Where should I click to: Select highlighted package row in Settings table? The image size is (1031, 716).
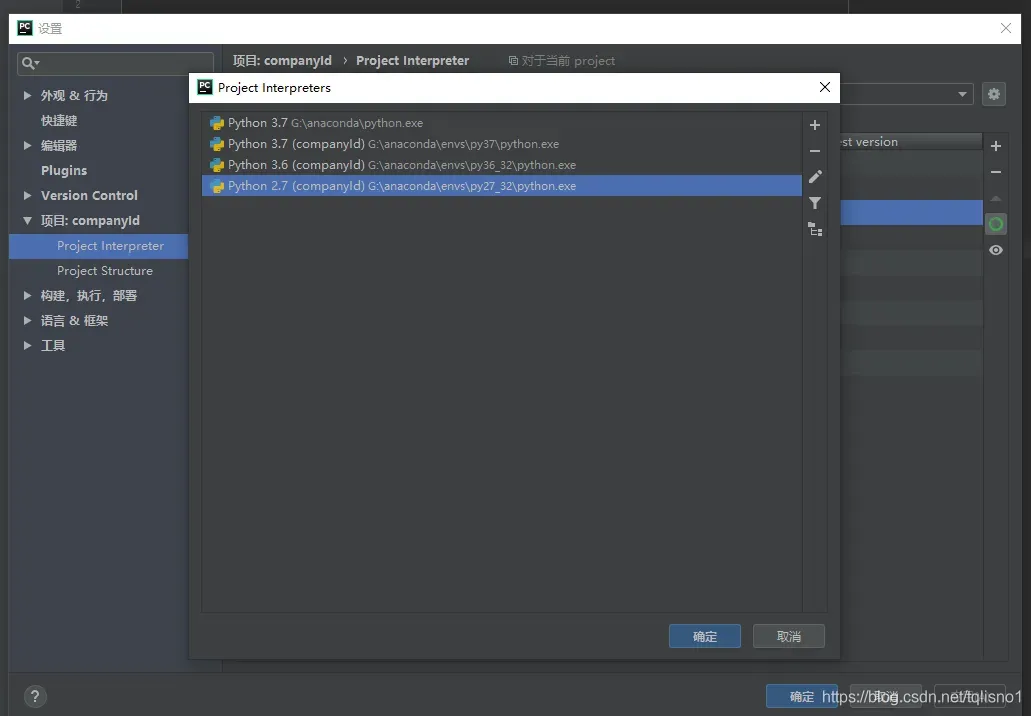click(911, 212)
